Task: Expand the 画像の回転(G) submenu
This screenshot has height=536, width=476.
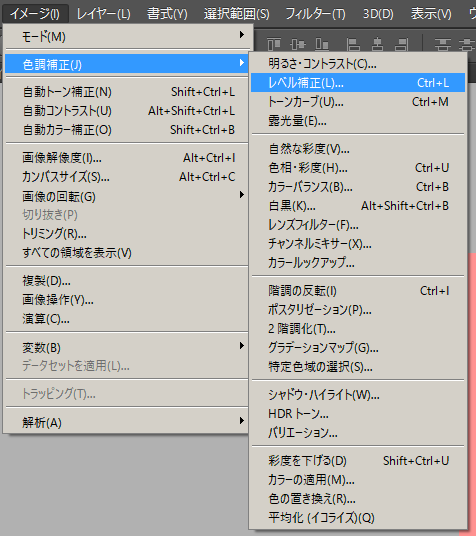Action: click(x=127, y=196)
